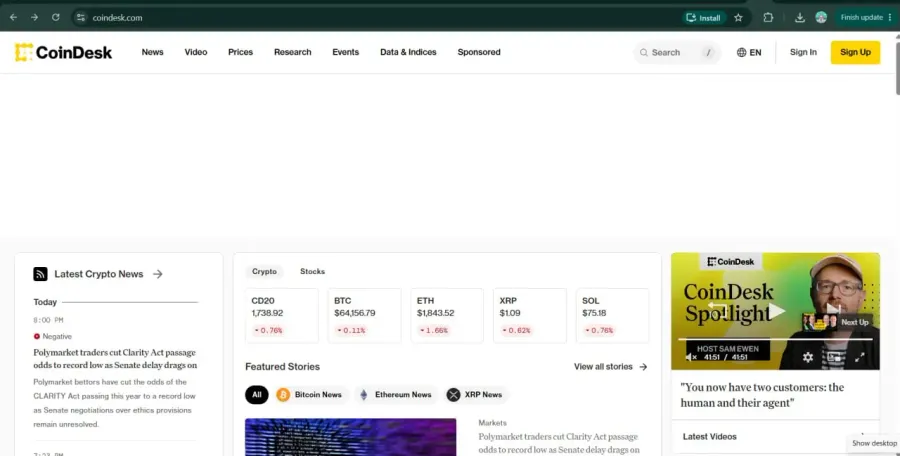
Task: Go back with browser back arrow
Action: (x=13, y=17)
